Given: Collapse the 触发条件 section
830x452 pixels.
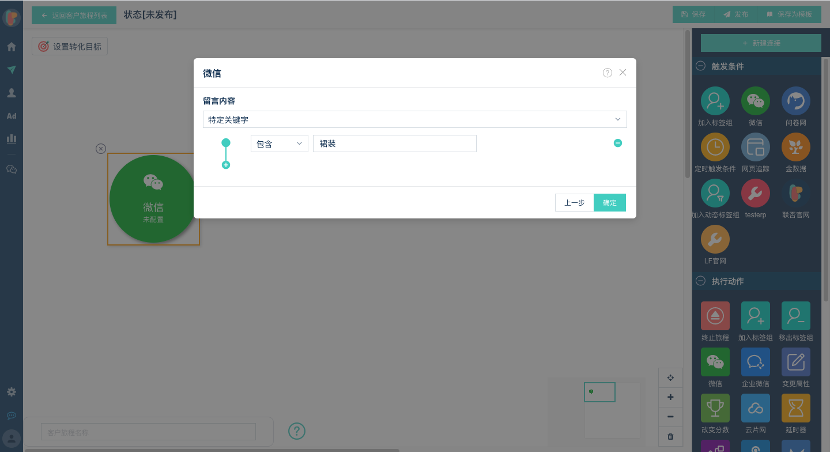Looking at the screenshot, I should point(700,66).
